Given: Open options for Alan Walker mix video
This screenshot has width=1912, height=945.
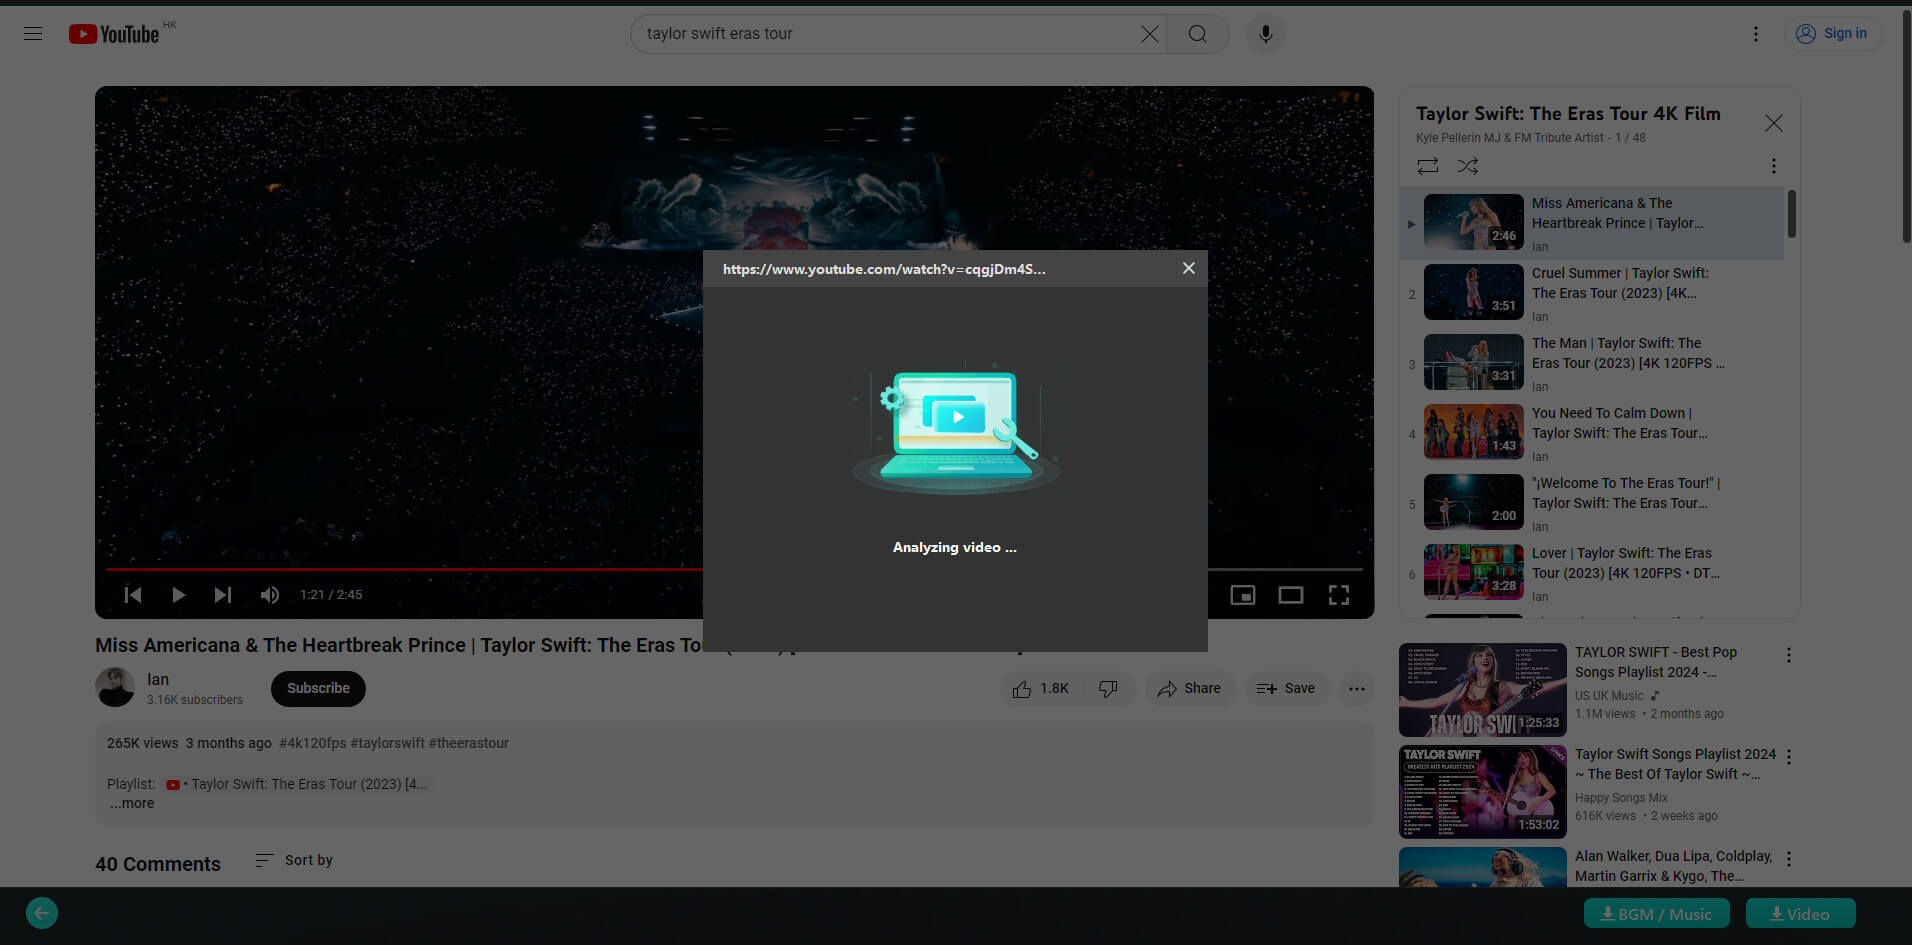Looking at the screenshot, I should pos(1788,859).
